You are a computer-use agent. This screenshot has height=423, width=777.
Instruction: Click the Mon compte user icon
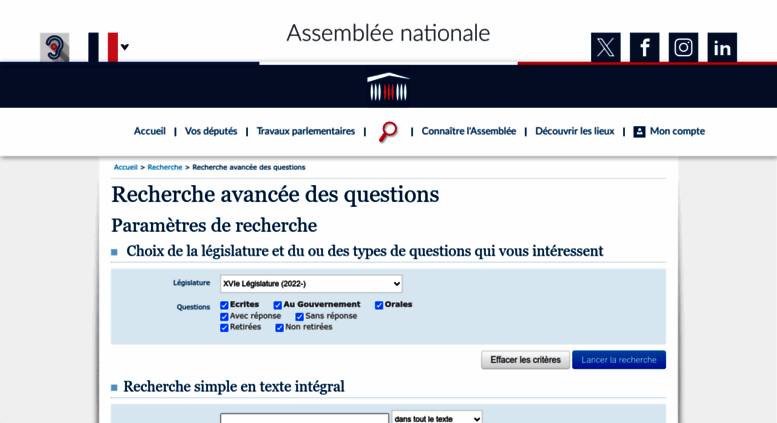[x=639, y=132]
